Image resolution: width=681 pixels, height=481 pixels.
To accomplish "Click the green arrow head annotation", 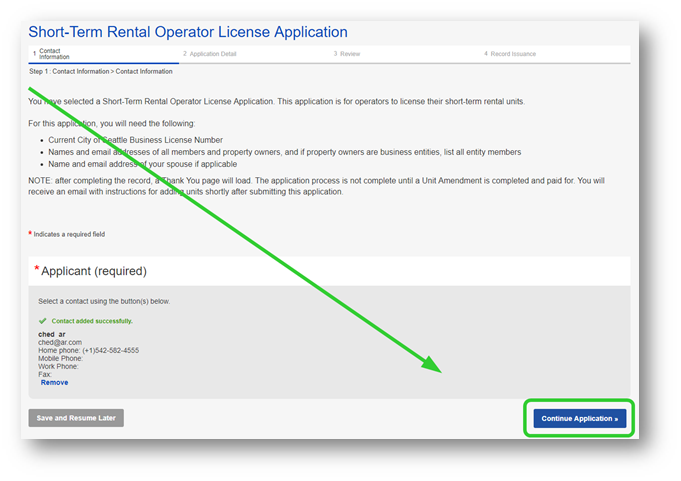I will click(x=432, y=362).
